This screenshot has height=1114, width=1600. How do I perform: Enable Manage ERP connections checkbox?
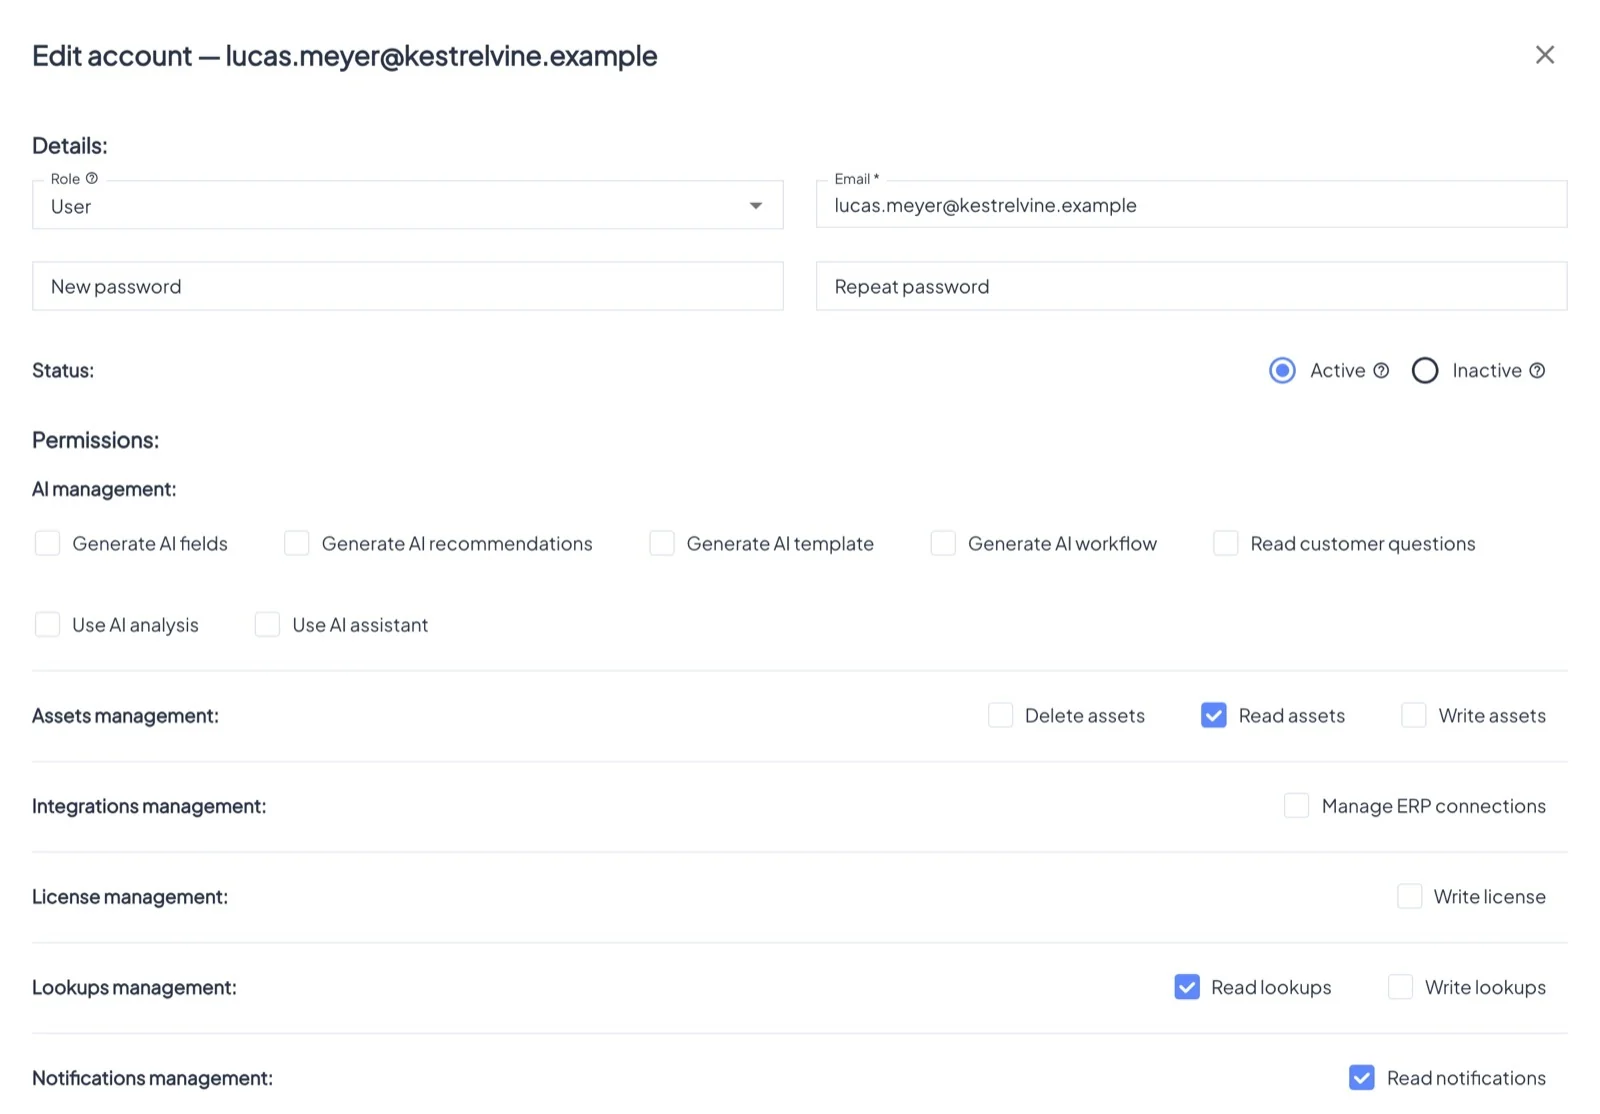pos(1296,805)
